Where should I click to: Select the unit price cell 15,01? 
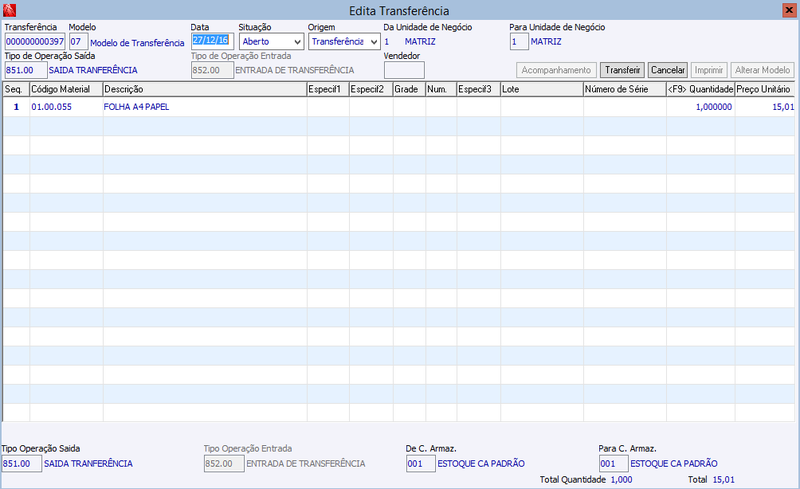(765, 107)
